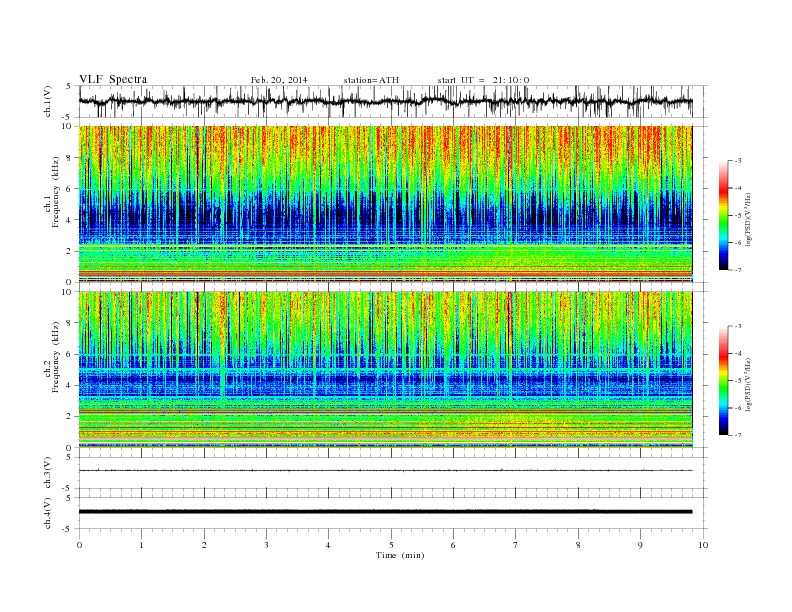The height and width of the screenshot is (612, 792).
Task: Click time-axis tick label "5"
Action: click(391, 545)
